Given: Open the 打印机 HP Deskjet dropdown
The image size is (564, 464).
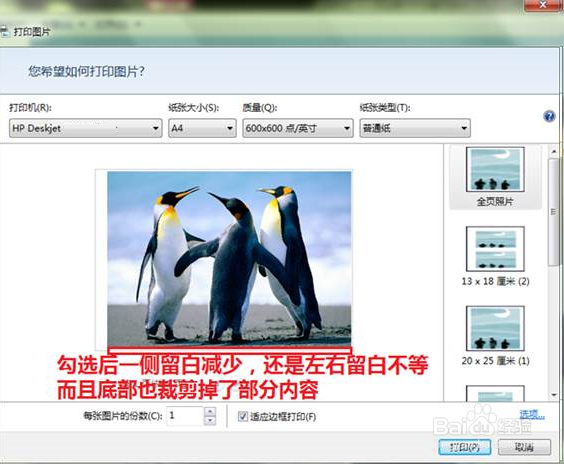Looking at the screenshot, I should (x=86, y=128).
